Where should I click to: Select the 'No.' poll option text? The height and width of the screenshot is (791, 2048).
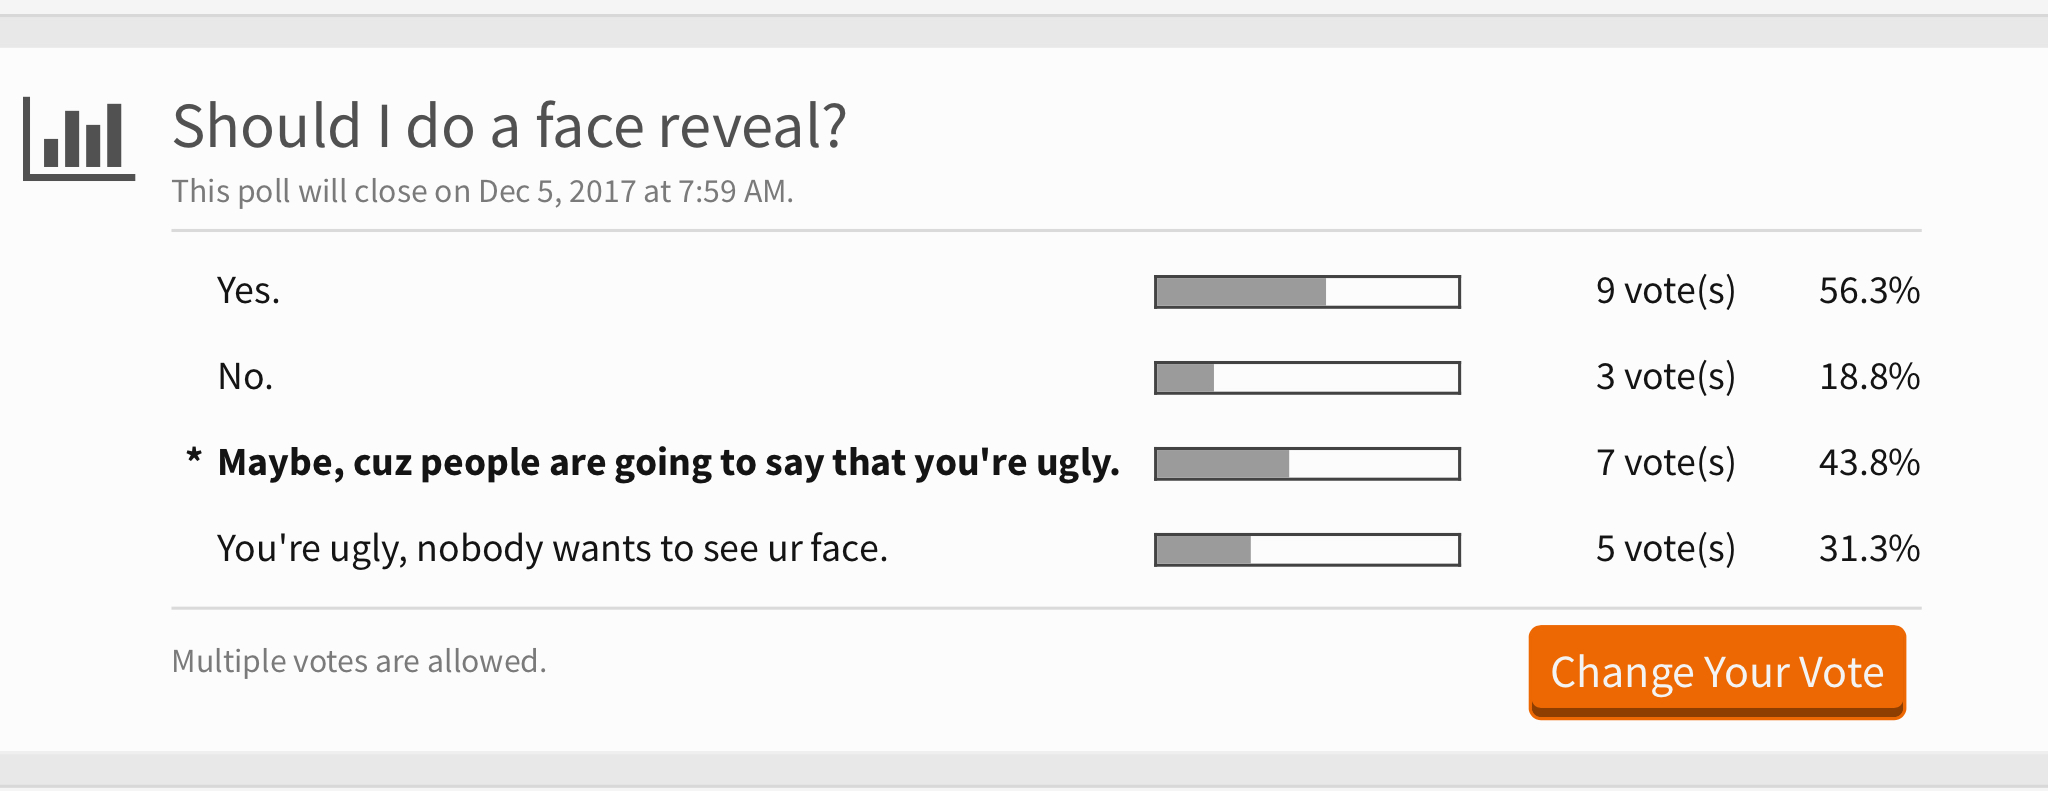(x=246, y=377)
